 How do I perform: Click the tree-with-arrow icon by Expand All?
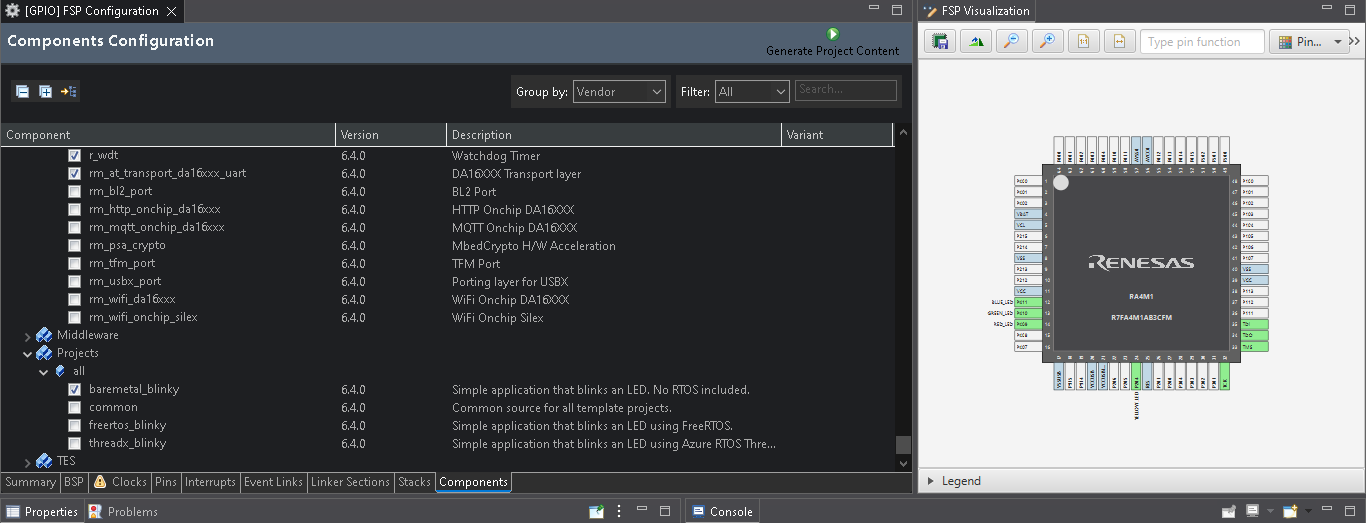tap(69, 91)
